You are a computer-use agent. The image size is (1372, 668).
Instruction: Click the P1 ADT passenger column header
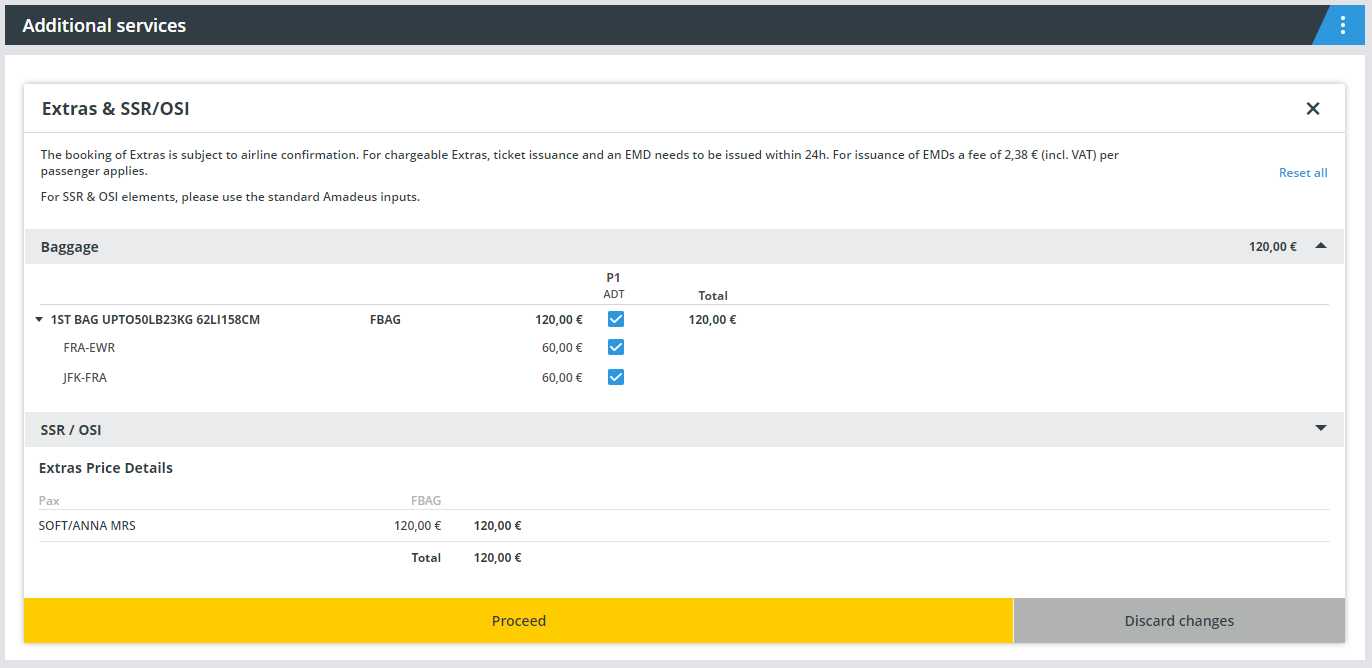614,285
